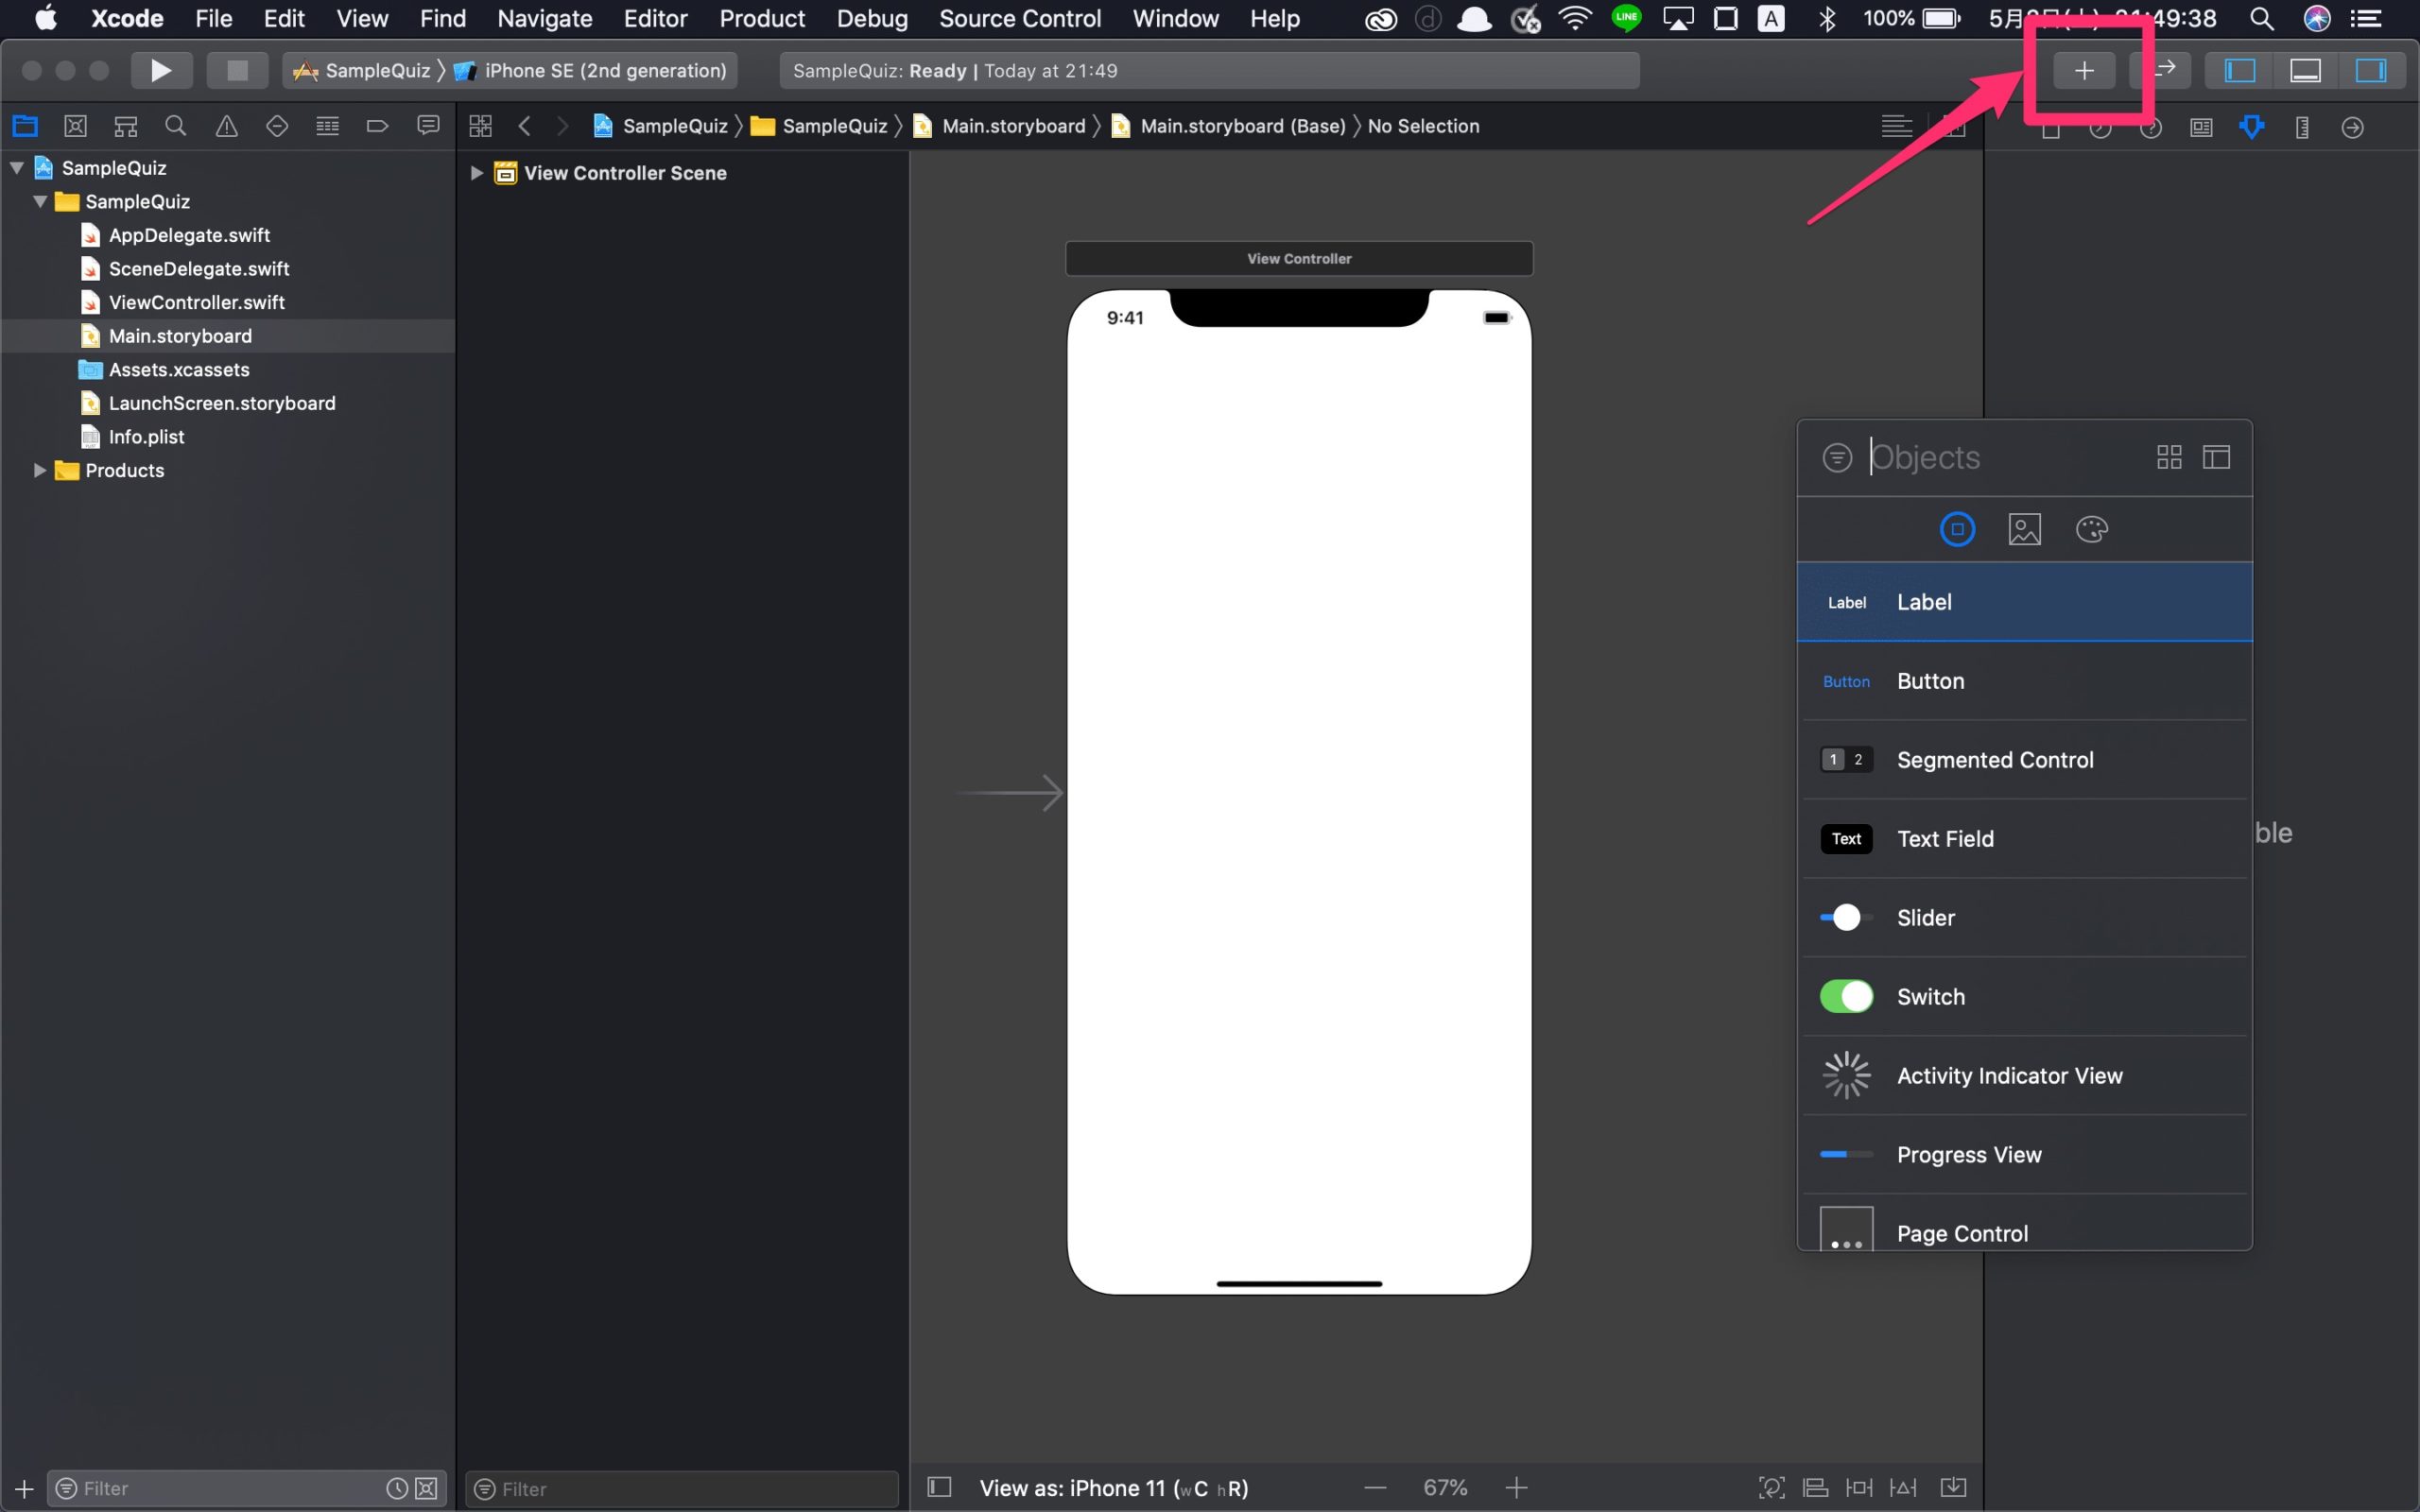Open the Breakpoint navigator flag icon

pyautogui.click(x=377, y=125)
